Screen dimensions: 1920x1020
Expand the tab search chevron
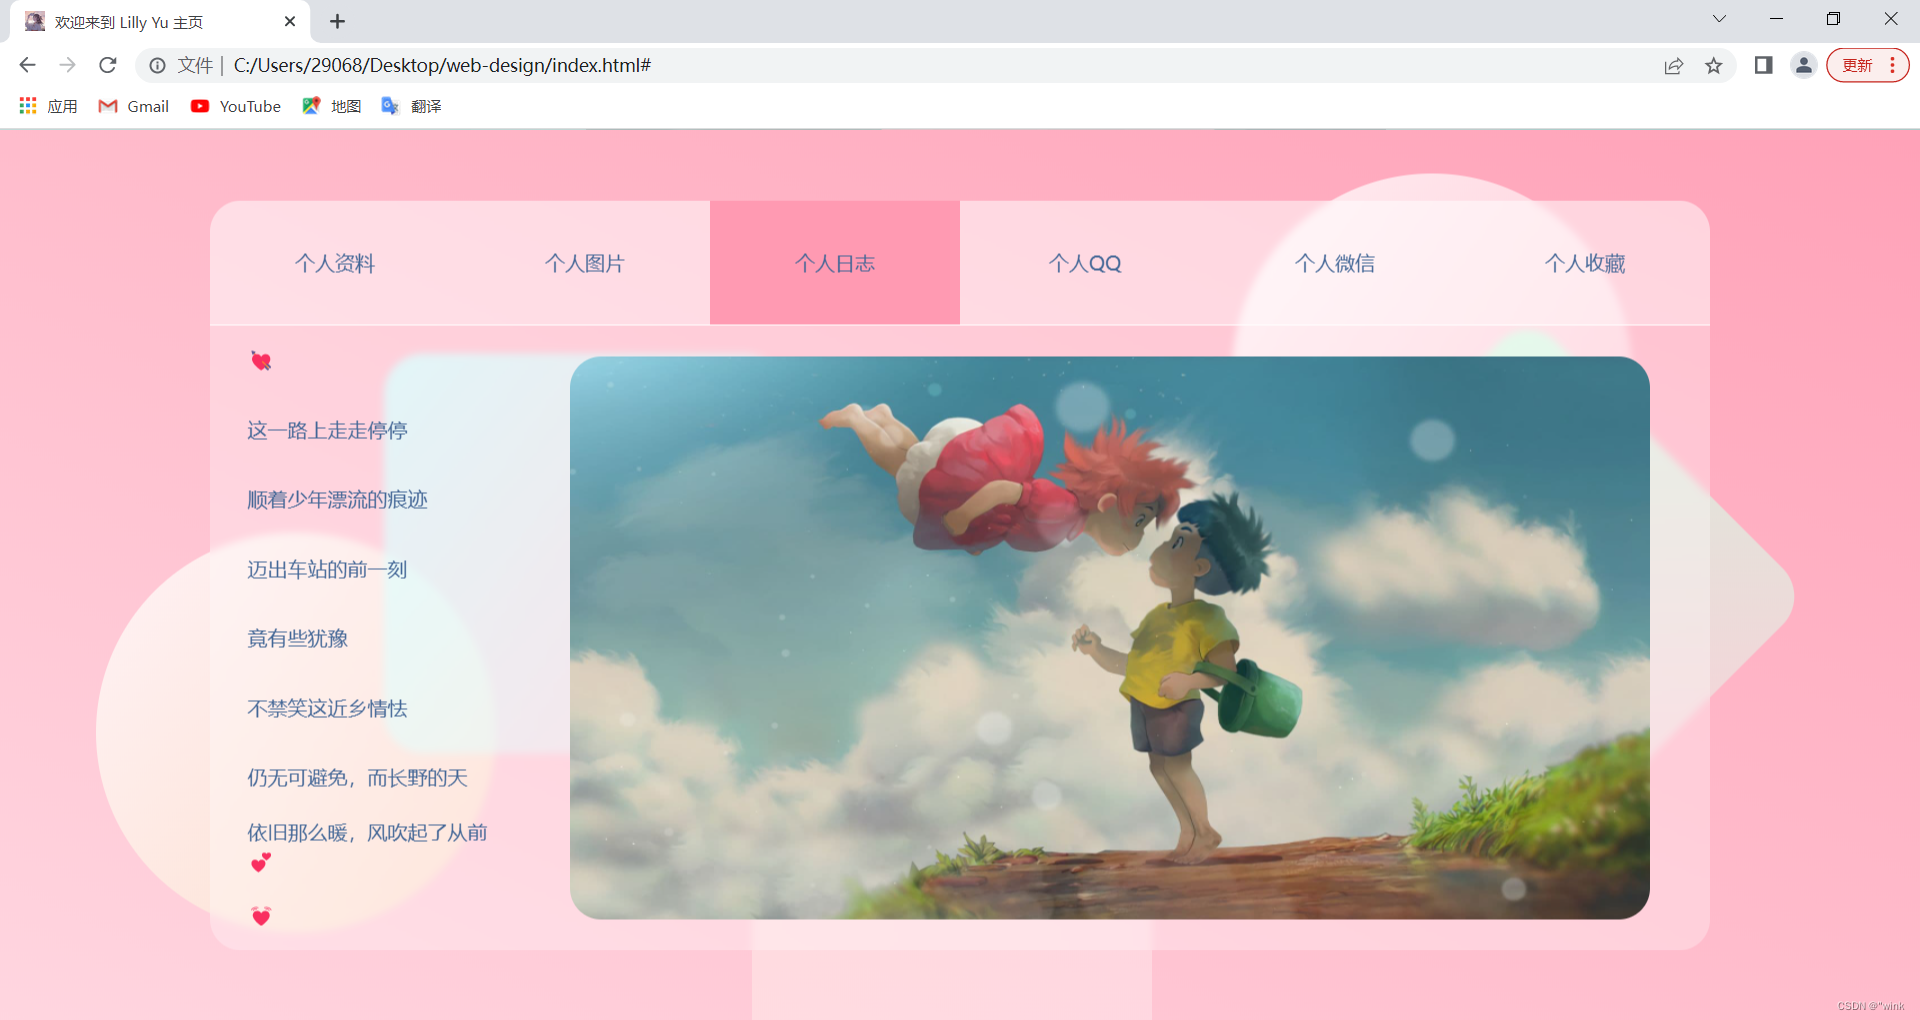[x=1719, y=19]
